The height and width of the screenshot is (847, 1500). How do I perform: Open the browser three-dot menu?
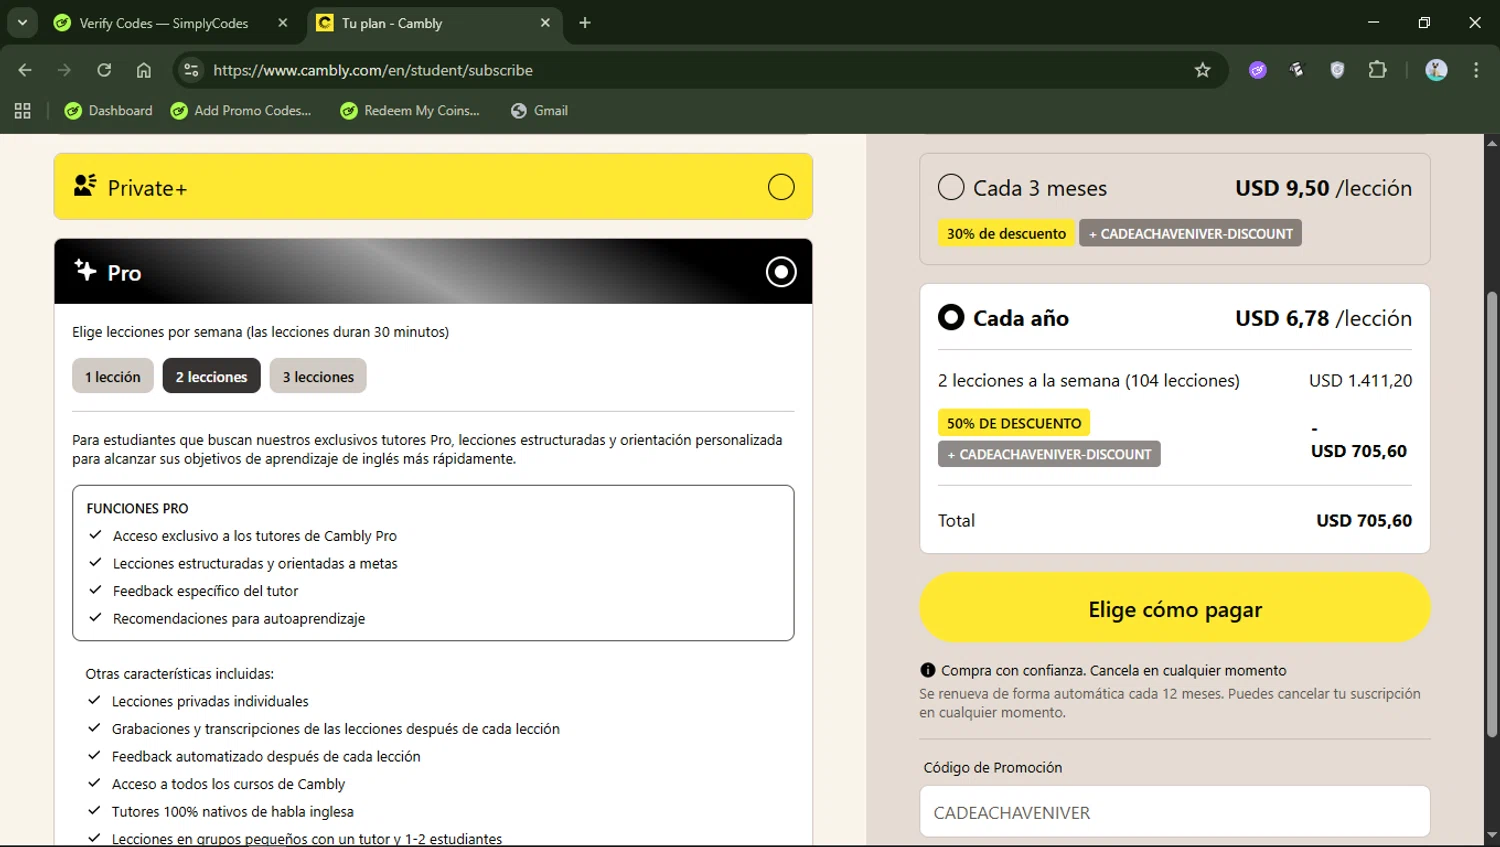(x=1476, y=70)
